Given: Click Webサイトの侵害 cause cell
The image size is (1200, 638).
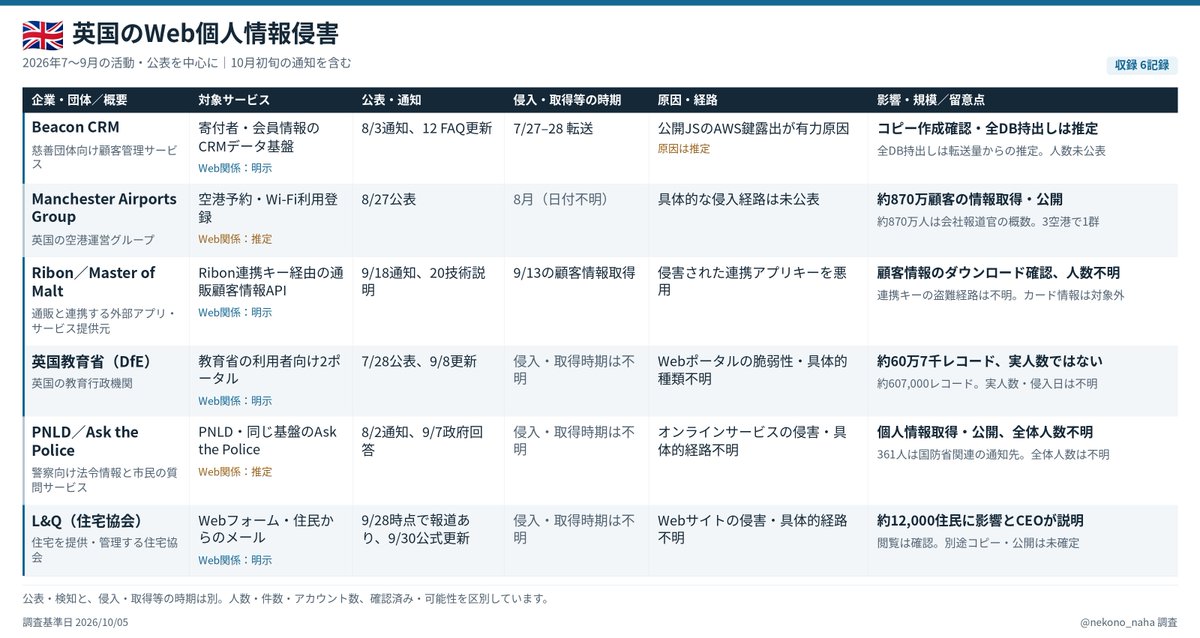Looking at the screenshot, I should (753, 529).
